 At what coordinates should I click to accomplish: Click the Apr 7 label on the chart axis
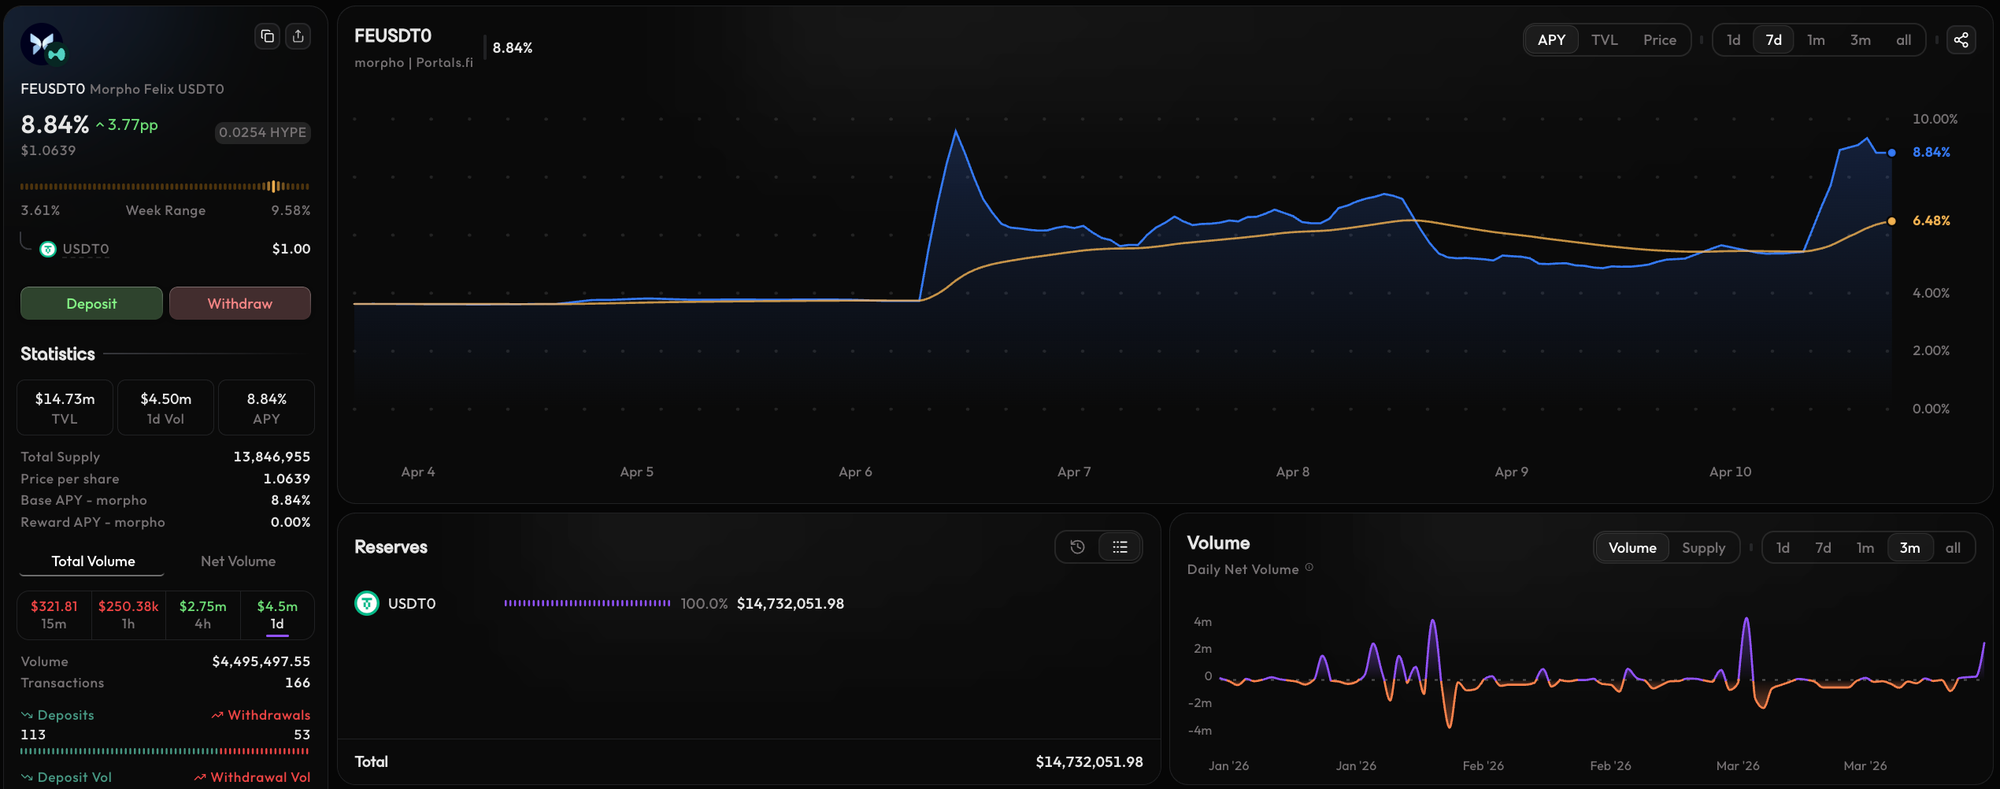pos(1074,472)
